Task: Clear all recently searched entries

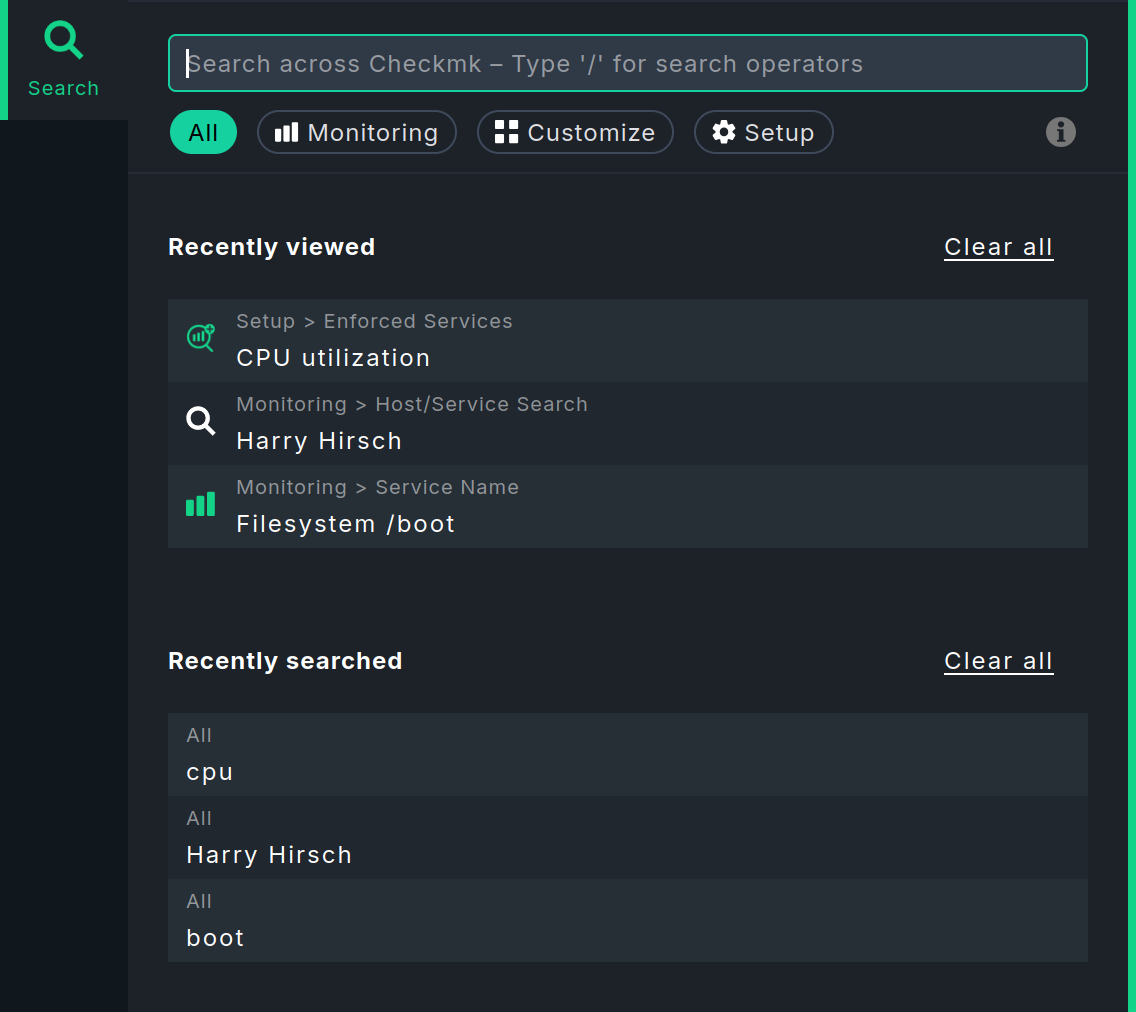Action: [998, 660]
